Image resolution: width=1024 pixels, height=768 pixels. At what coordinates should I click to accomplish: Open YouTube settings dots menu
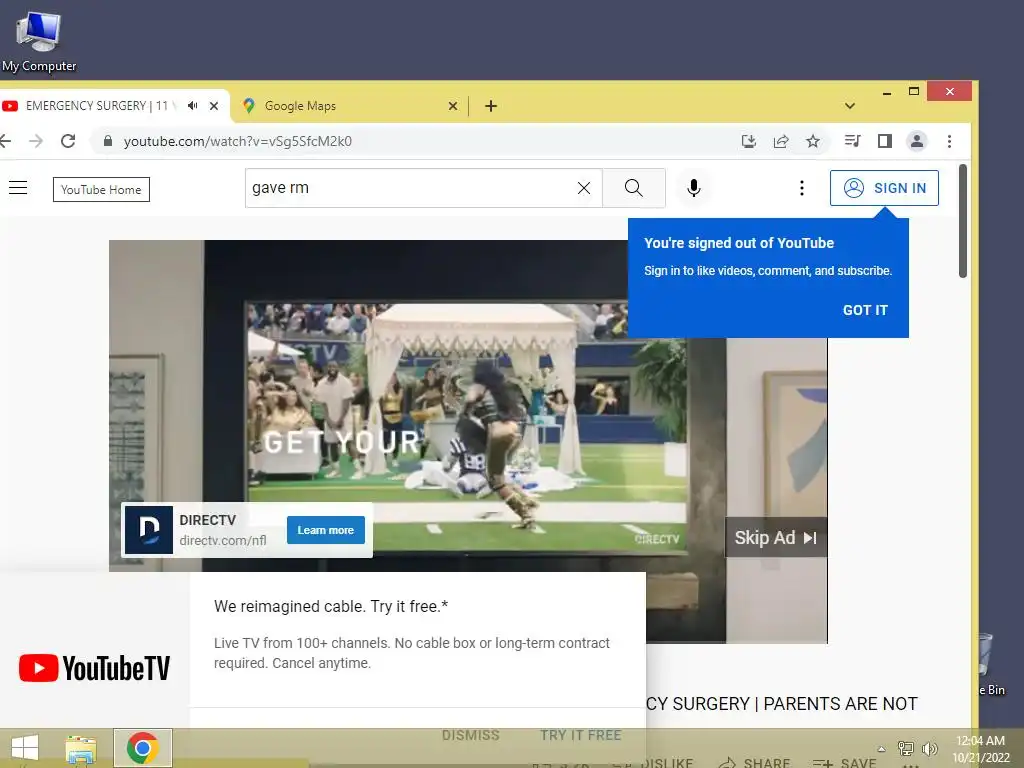tap(802, 188)
